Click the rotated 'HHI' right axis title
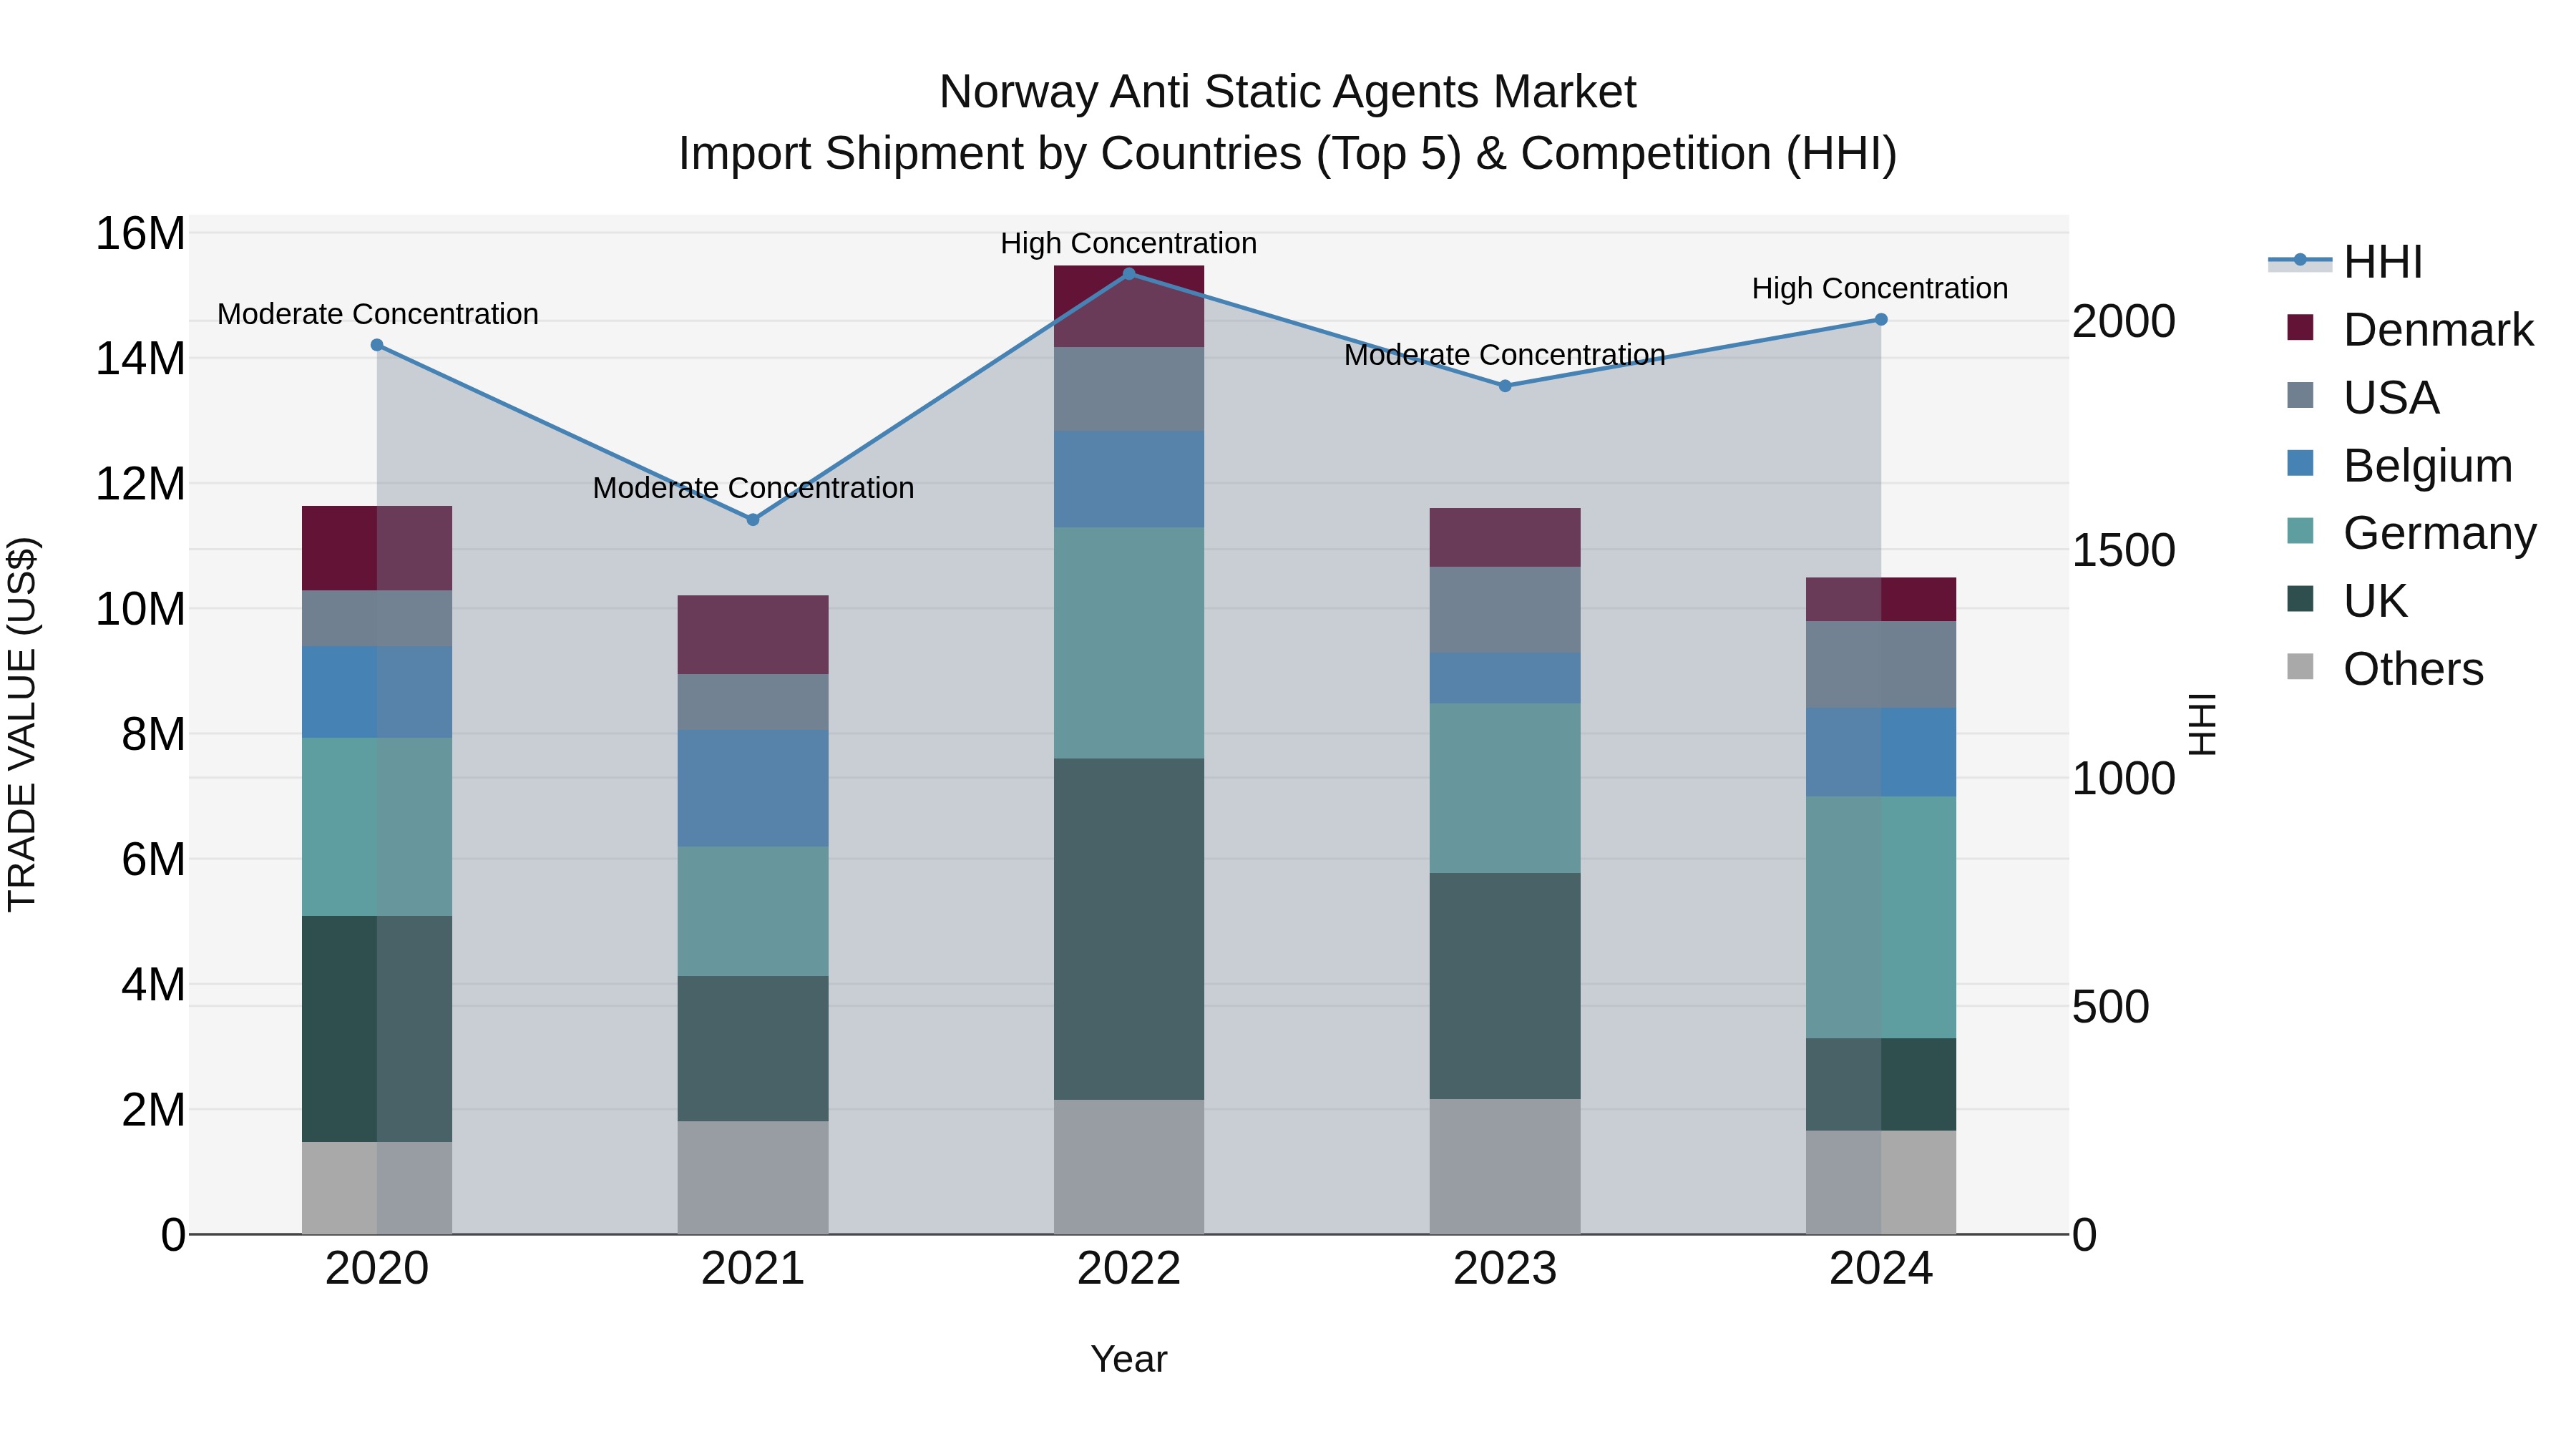This screenshot has height=1449, width=2576. pos(2203,724)
